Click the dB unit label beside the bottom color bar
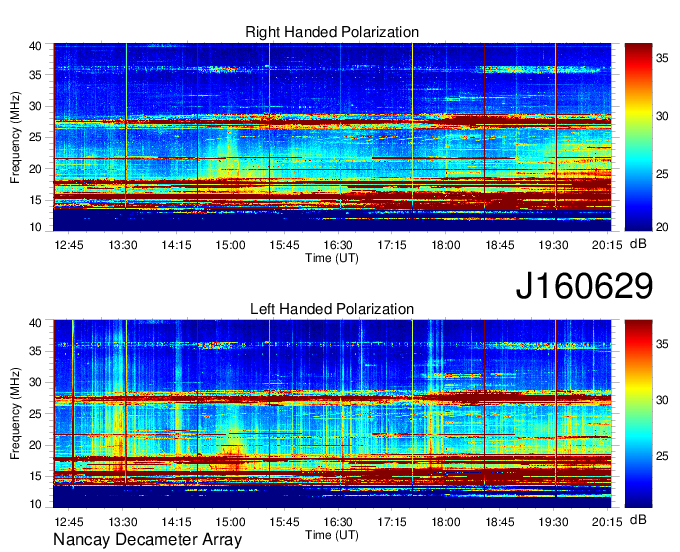The image size is (680, 552). 638,519
